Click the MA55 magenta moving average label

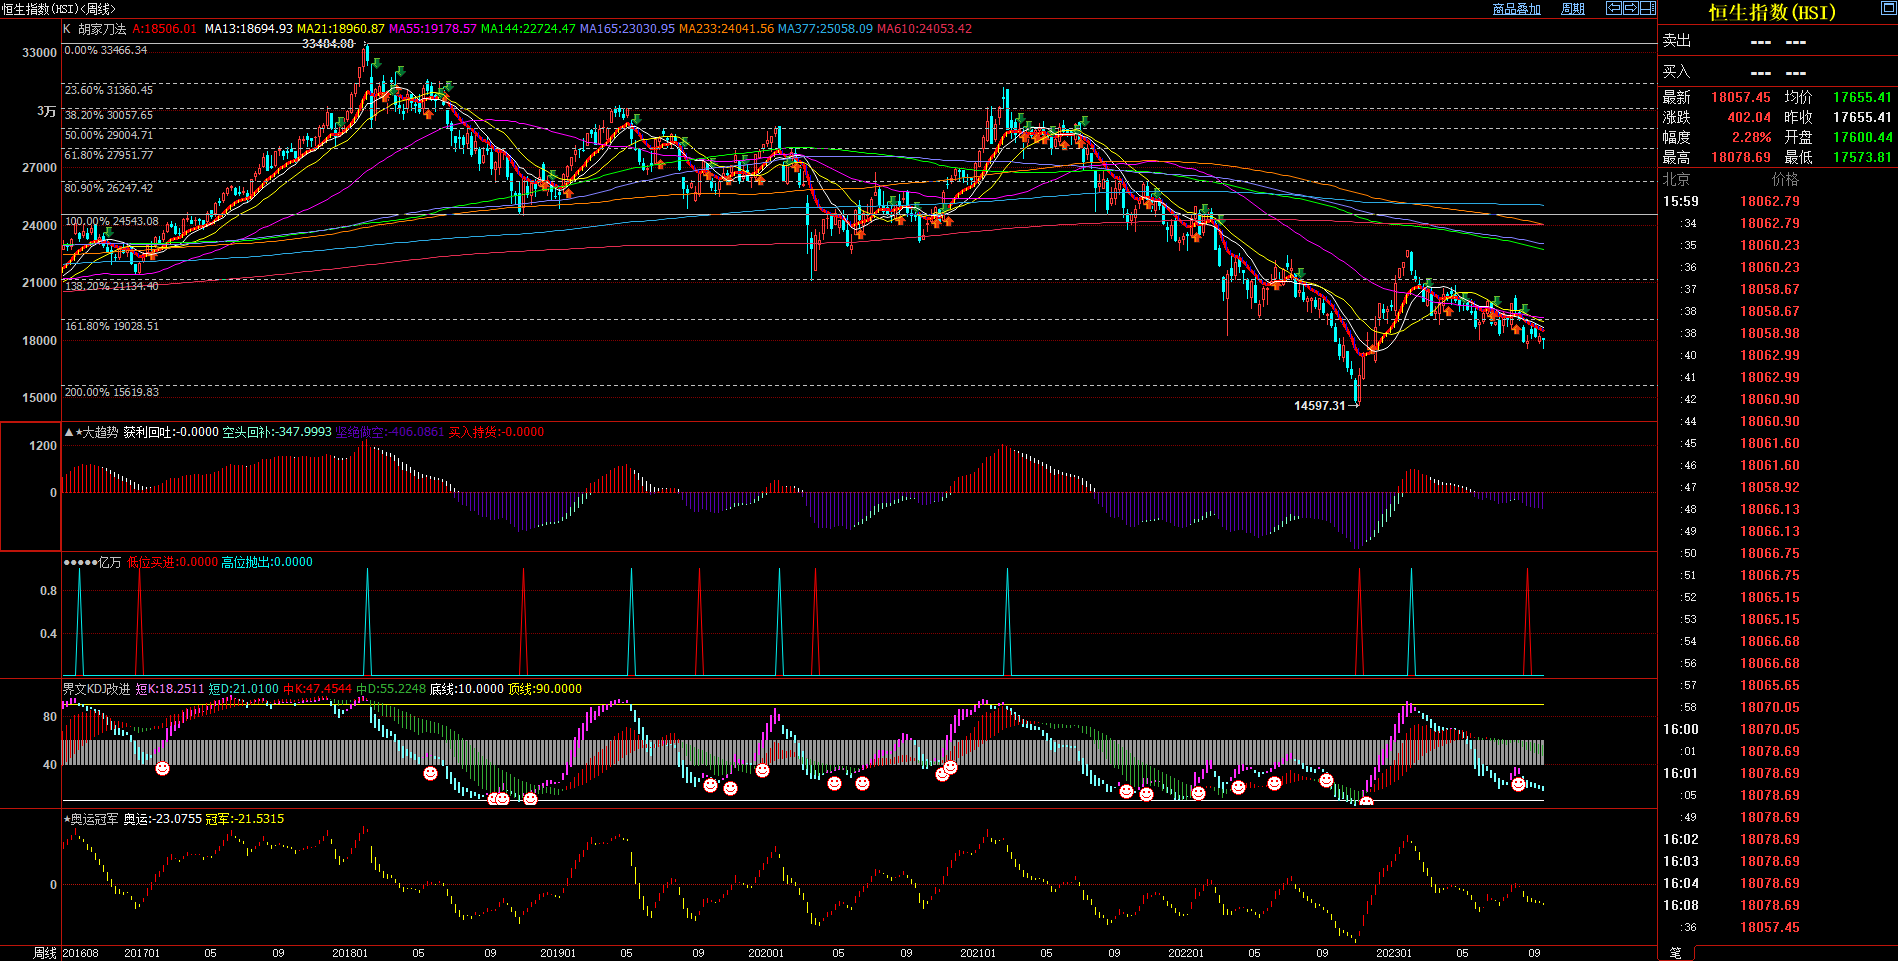click(x=432, y=29)
